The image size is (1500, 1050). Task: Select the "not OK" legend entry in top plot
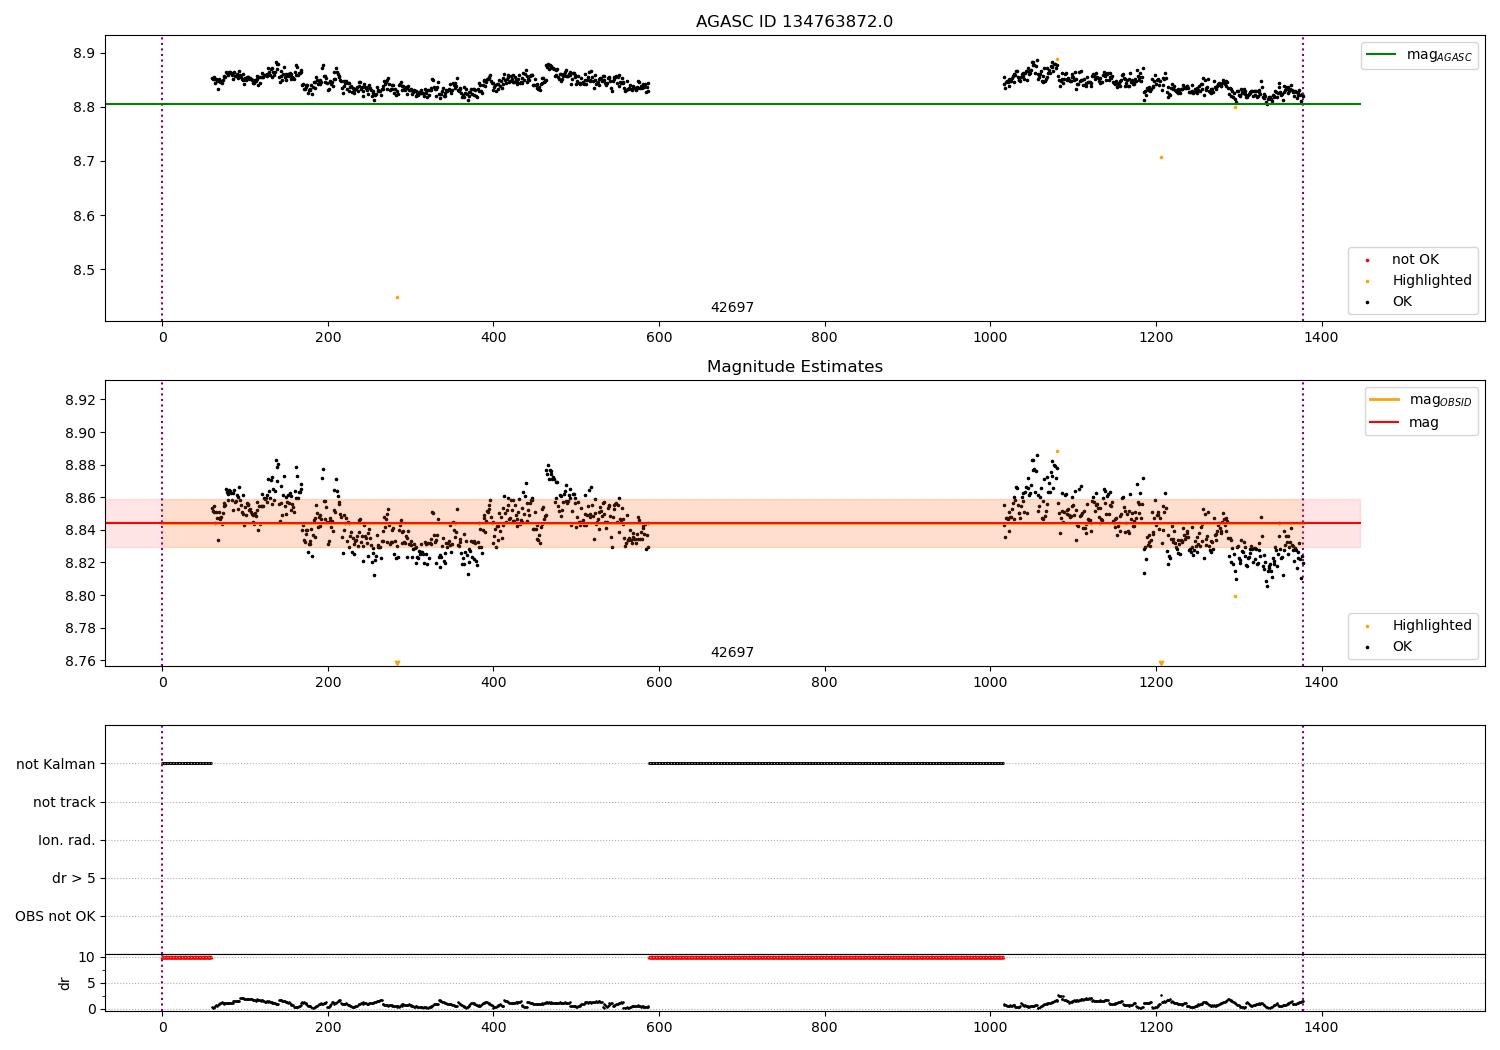click(1414, 260)
